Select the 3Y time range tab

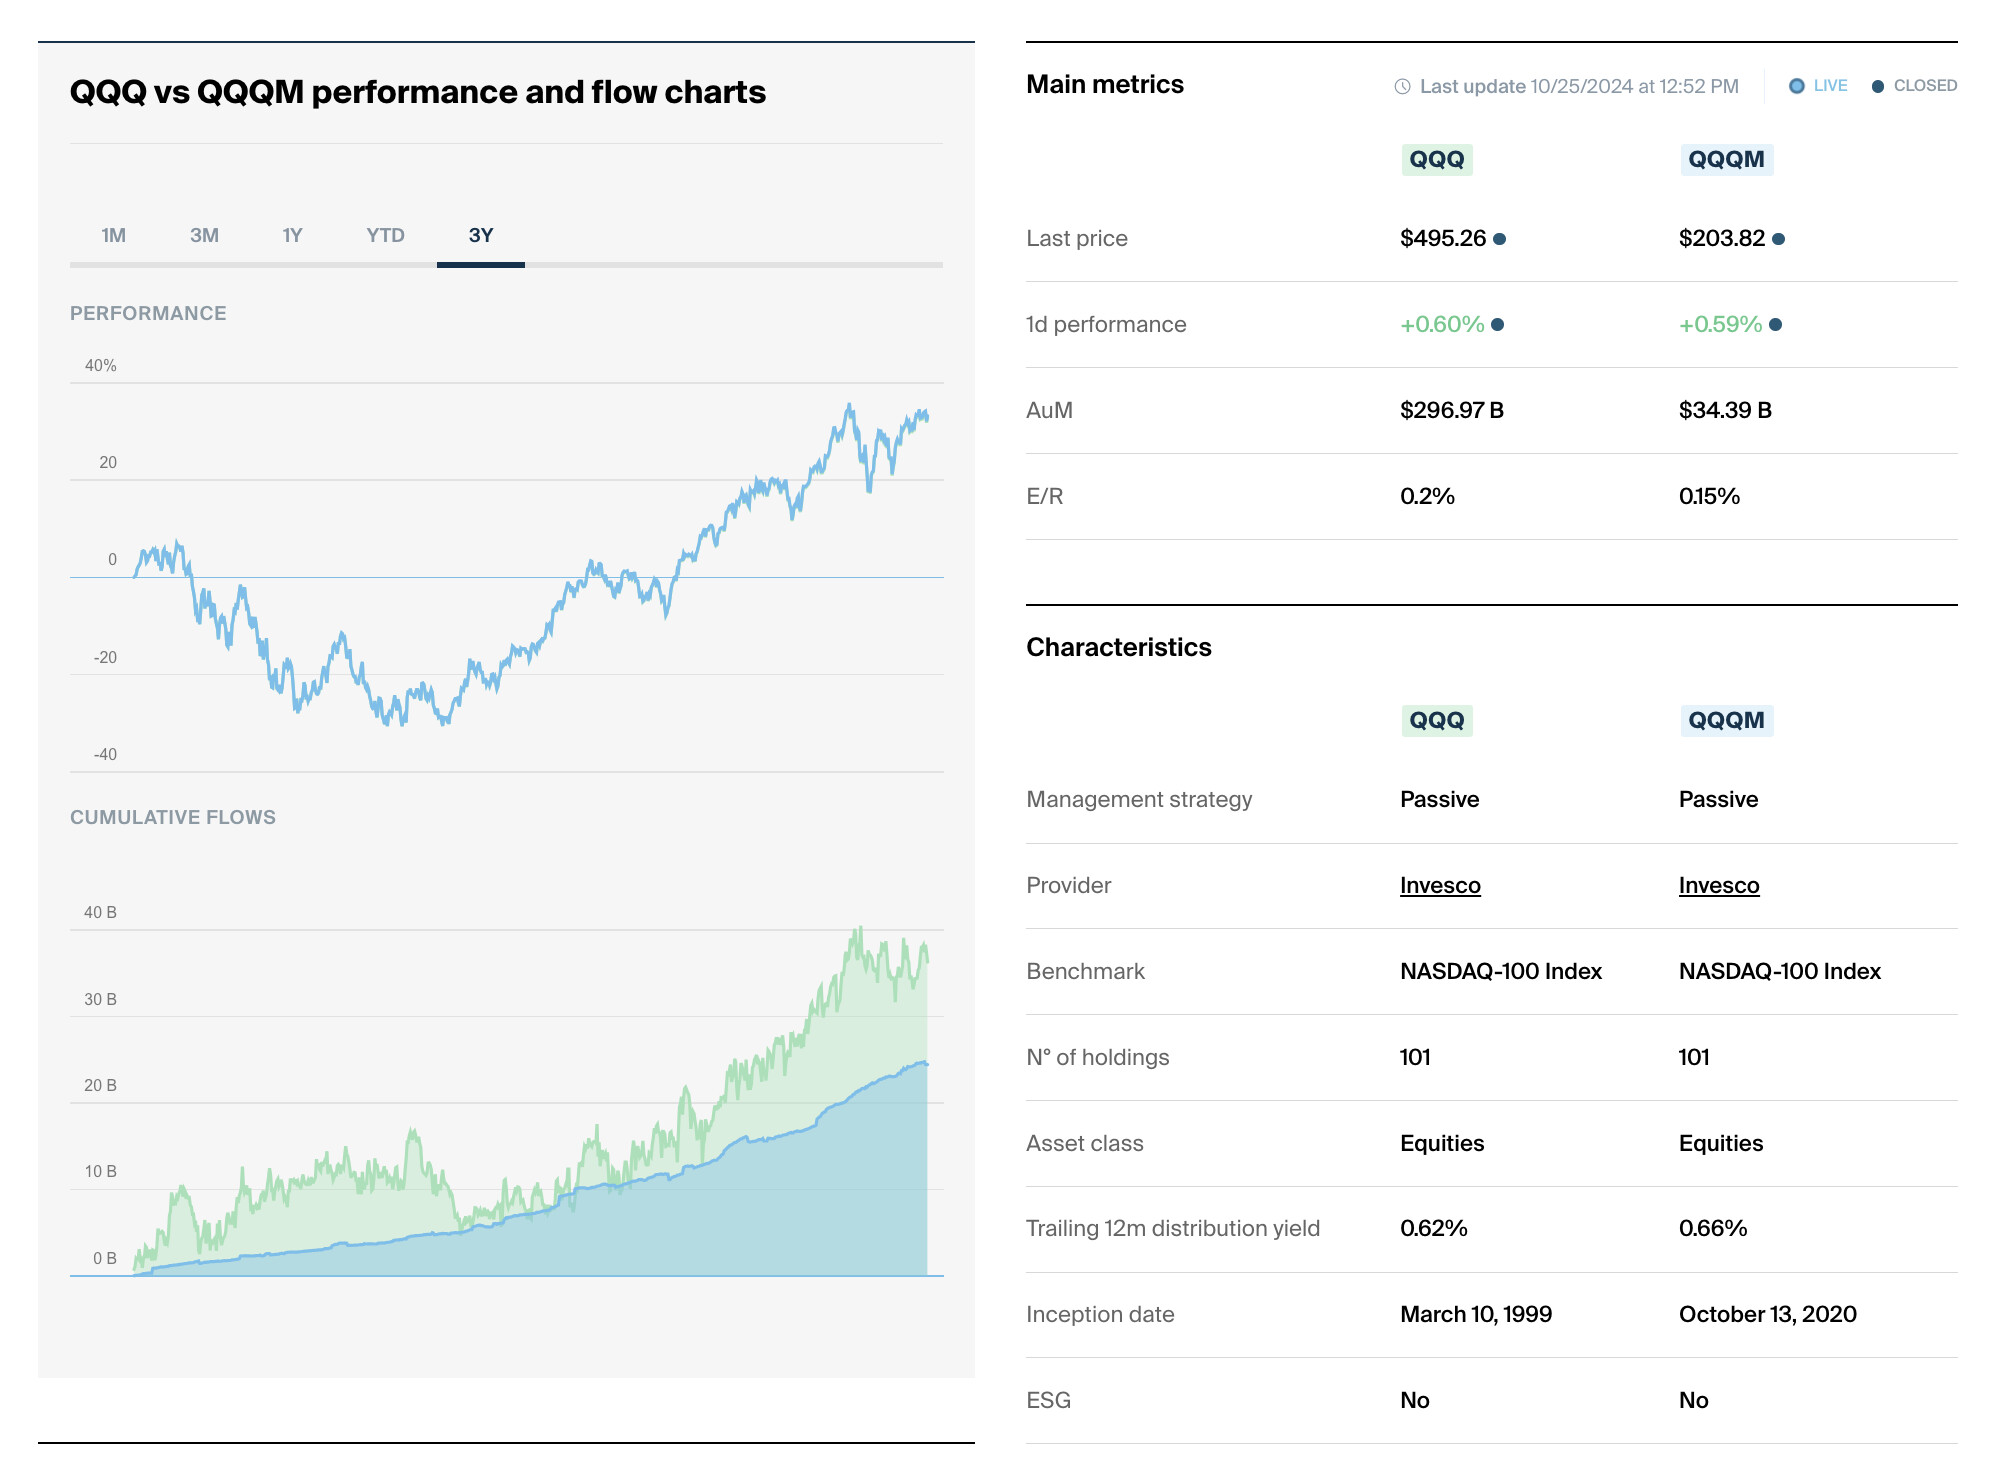coord(481,235)
